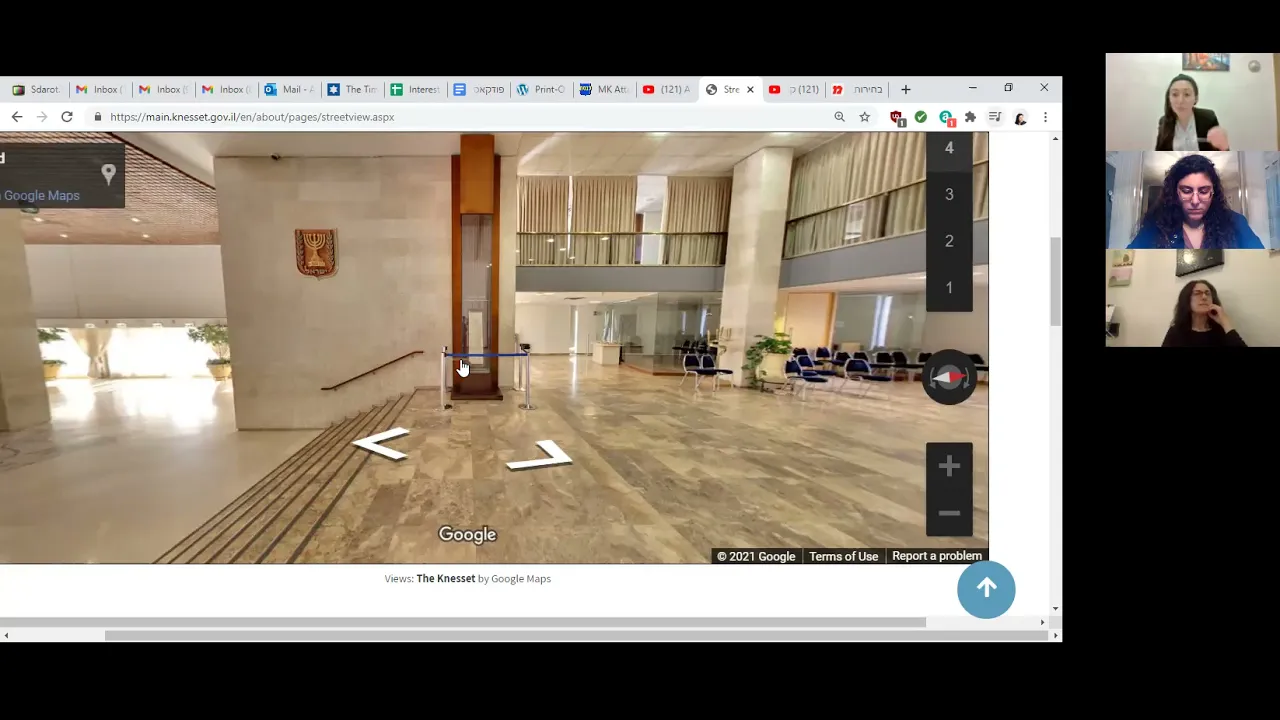Switch to the MK Att tab
Viewport: 1280px width, 720px height.
pos(604,89)
